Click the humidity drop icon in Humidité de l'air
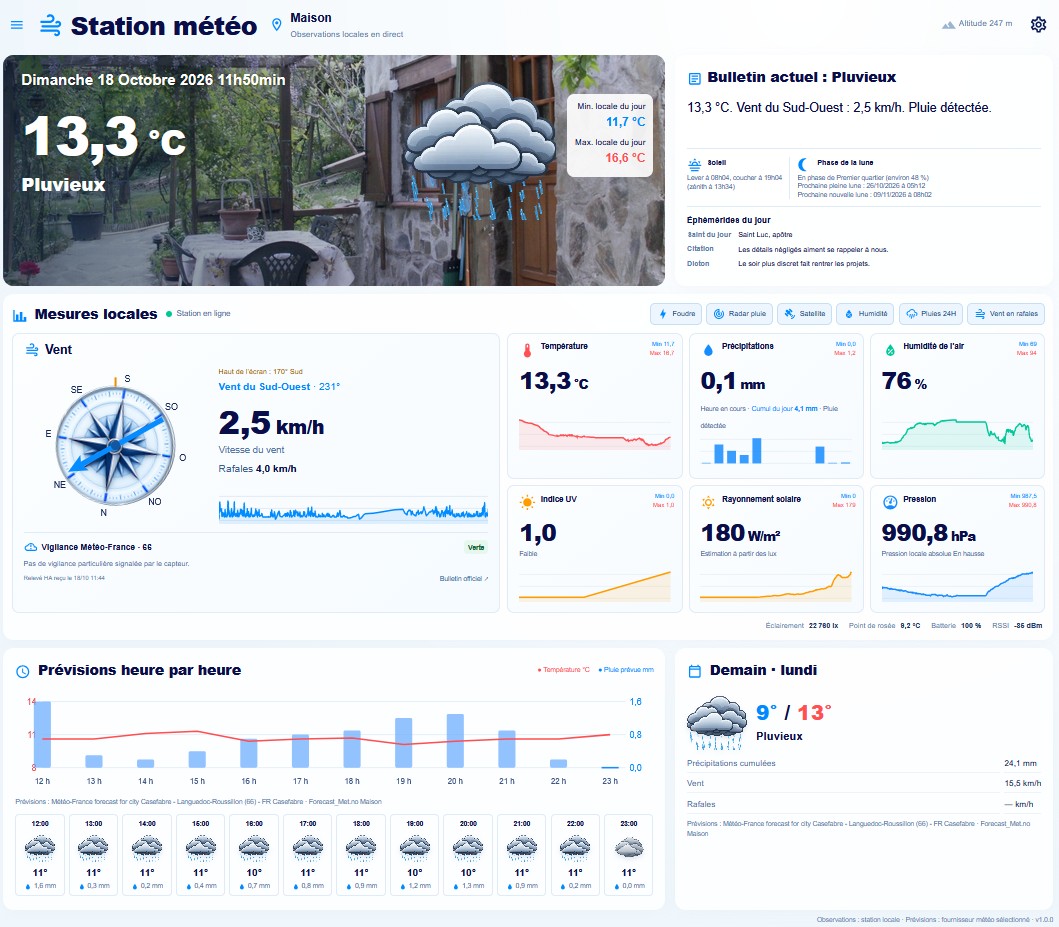The height and width of the screenshot is (927, 1059). coord(889,350)
